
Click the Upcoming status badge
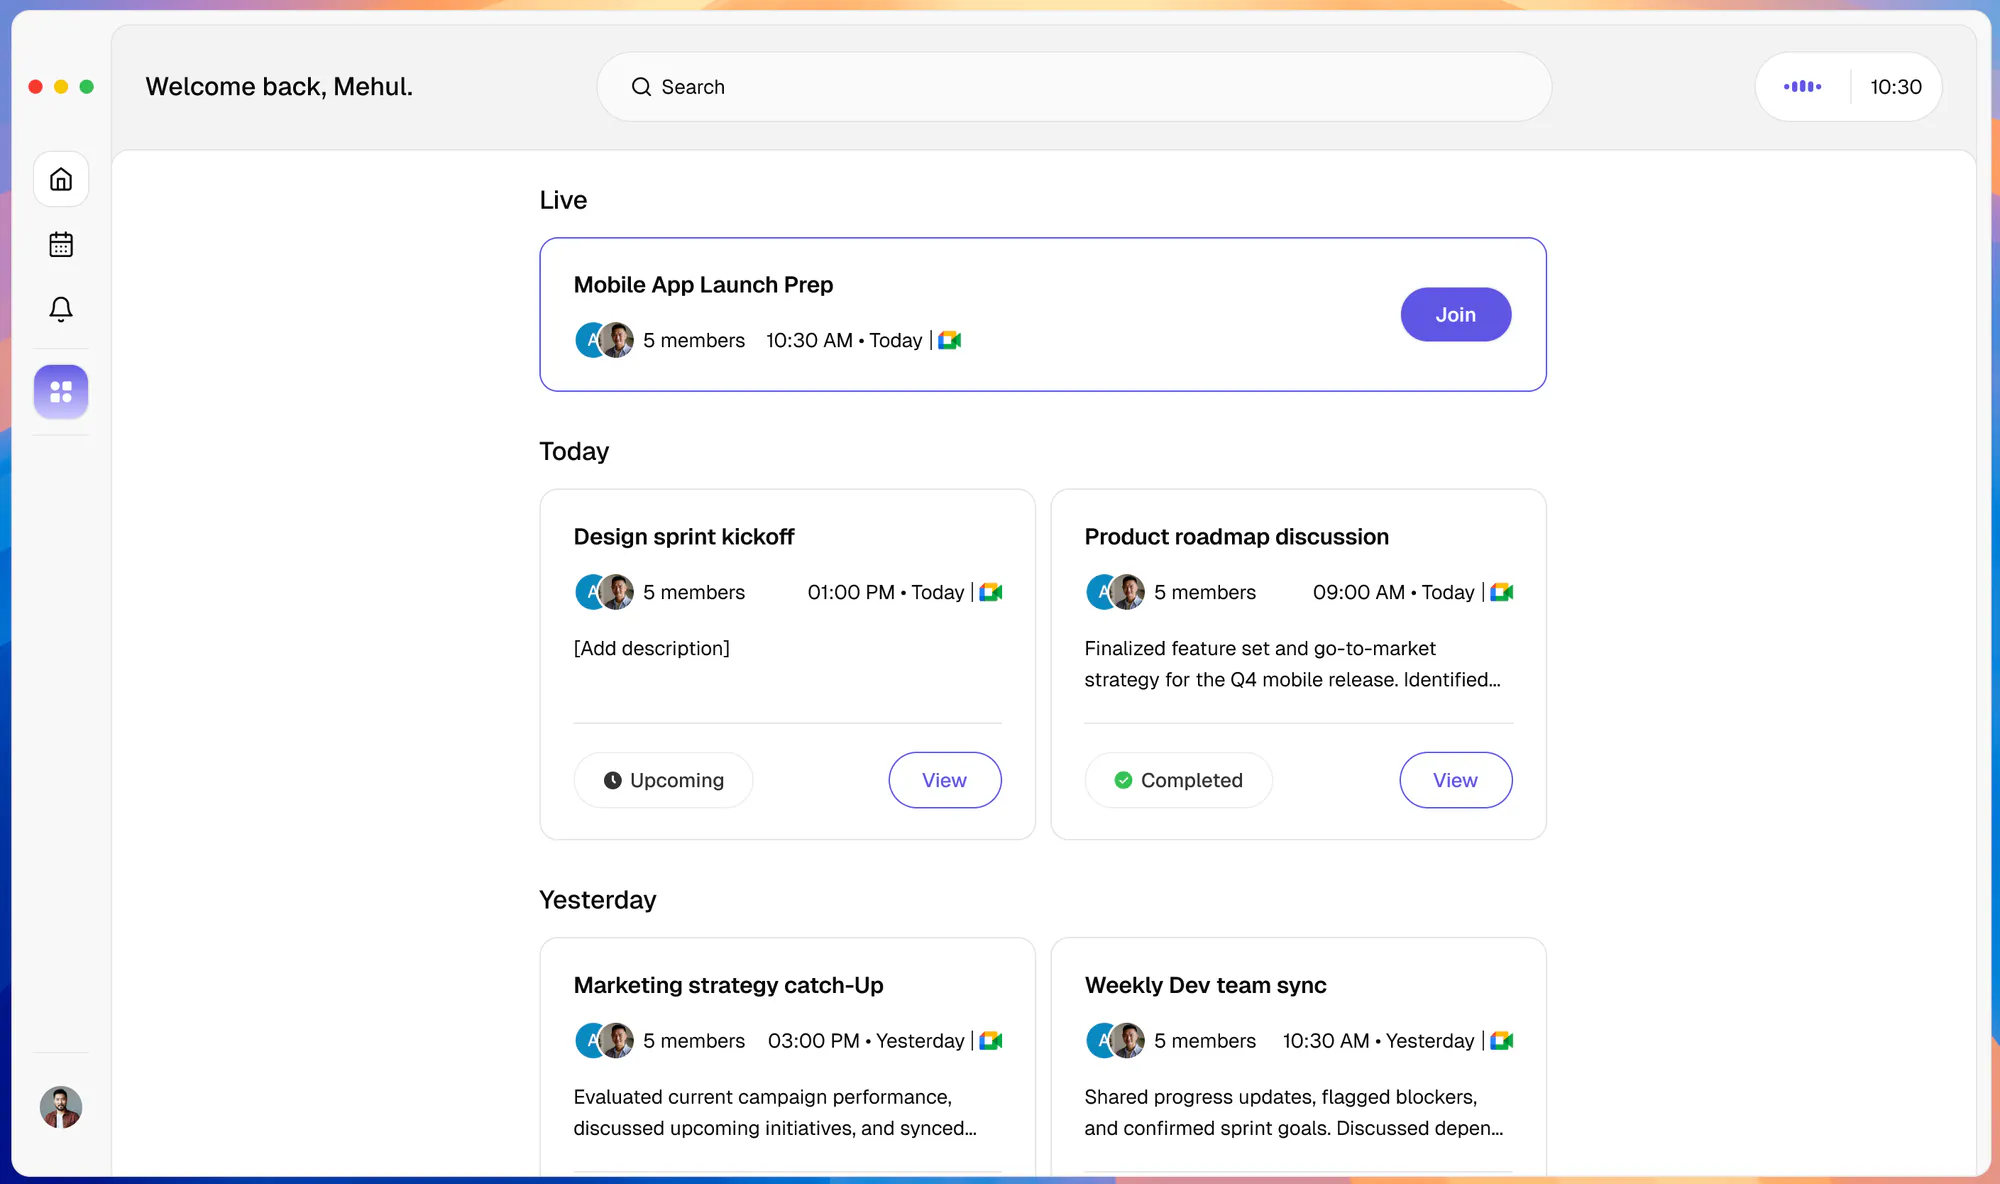663,780
